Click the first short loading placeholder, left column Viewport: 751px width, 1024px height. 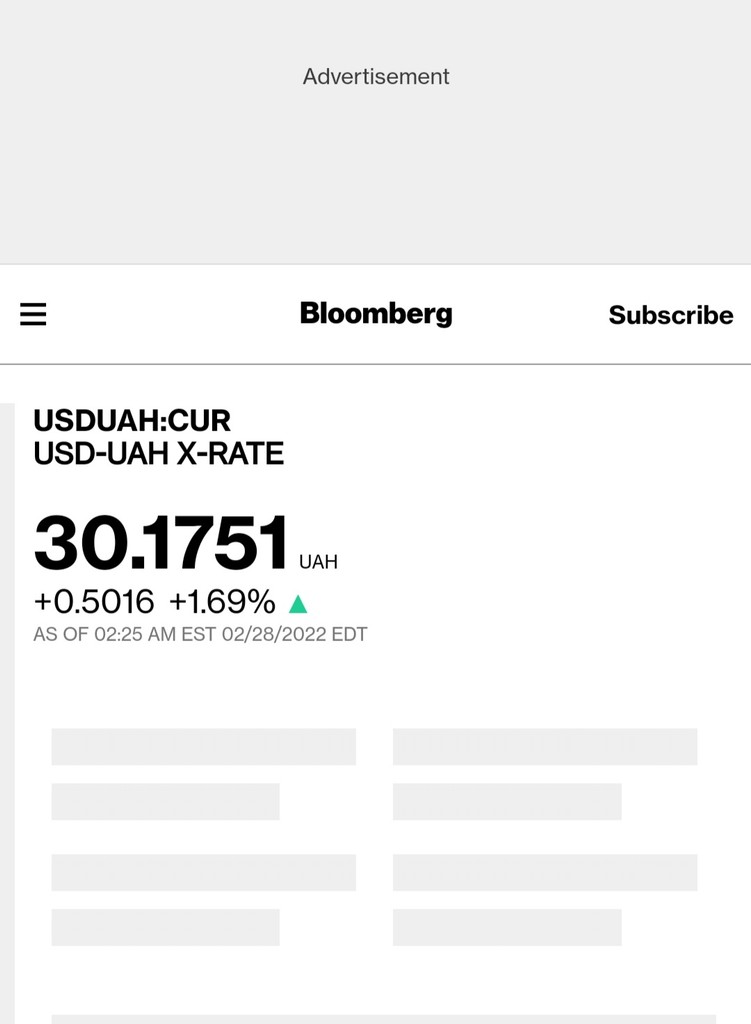pos(165,801)
